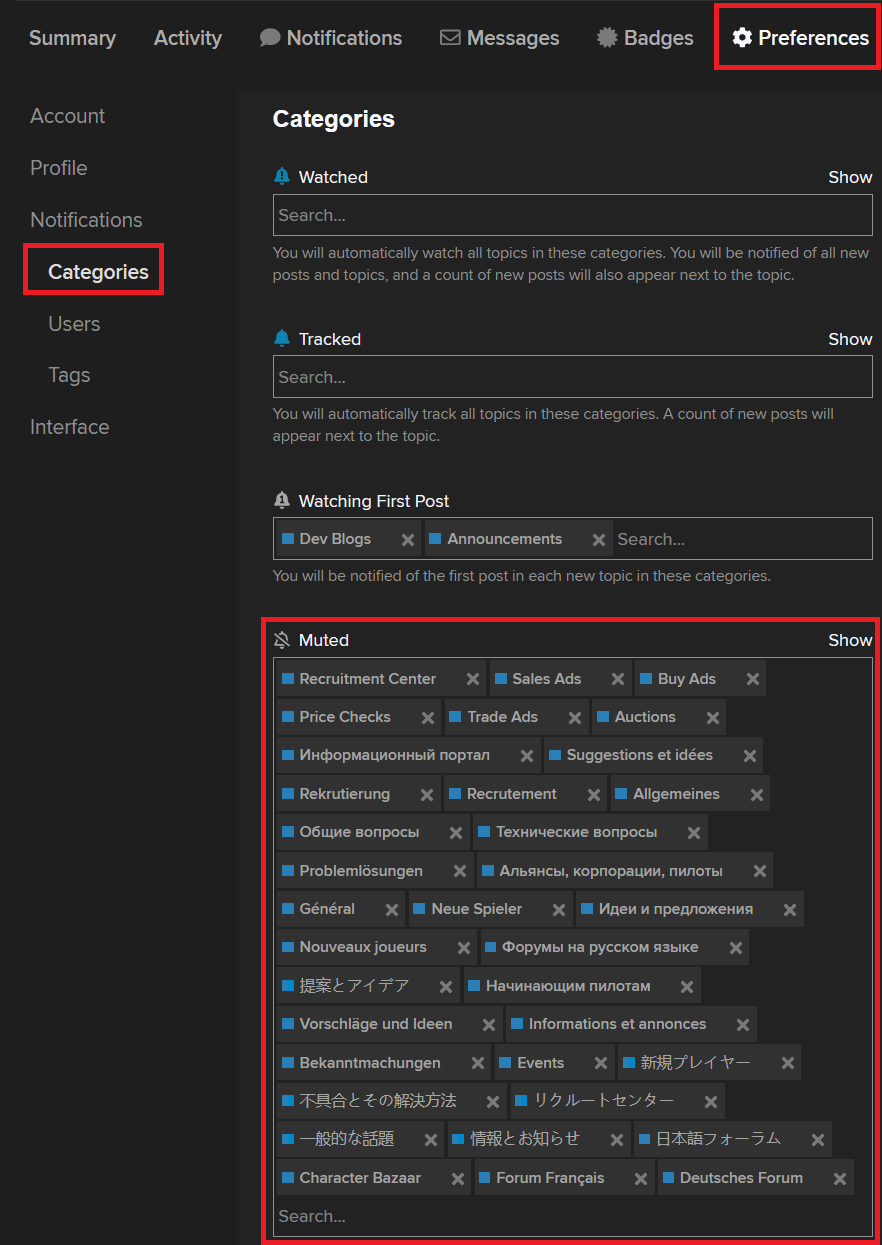Remove Neue Spieler muted tag
The height and width of the screenshot is (1245, 882).
pyautogui.click(x=559, y=910)
